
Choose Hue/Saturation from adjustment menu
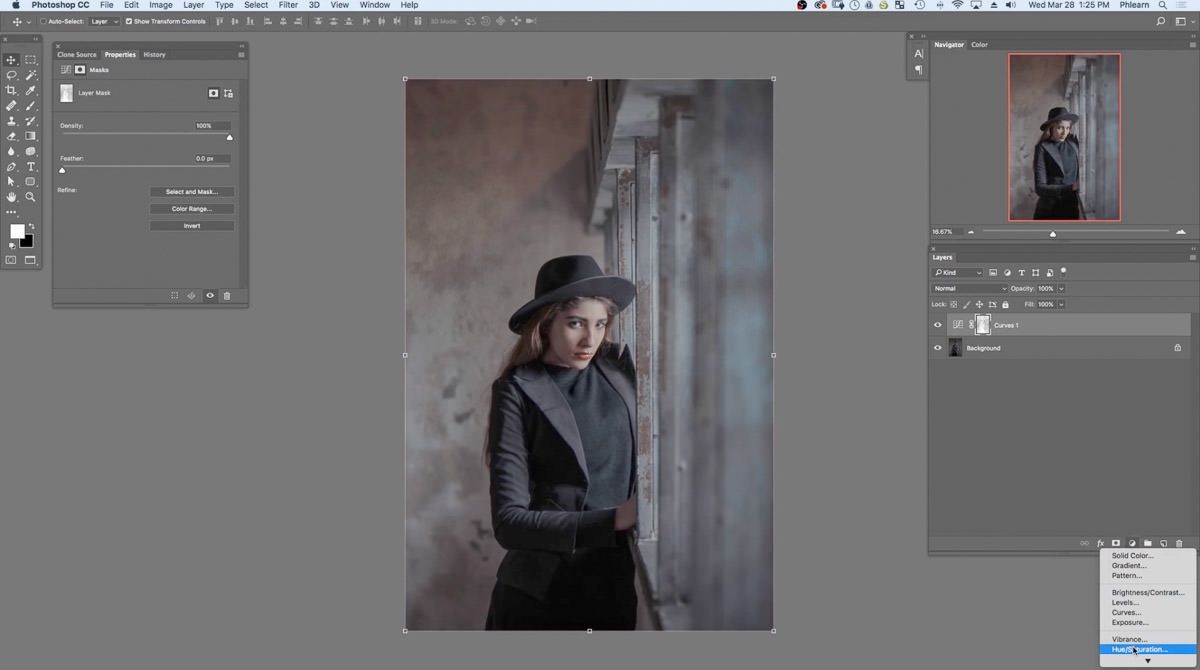click(1147, 649)
